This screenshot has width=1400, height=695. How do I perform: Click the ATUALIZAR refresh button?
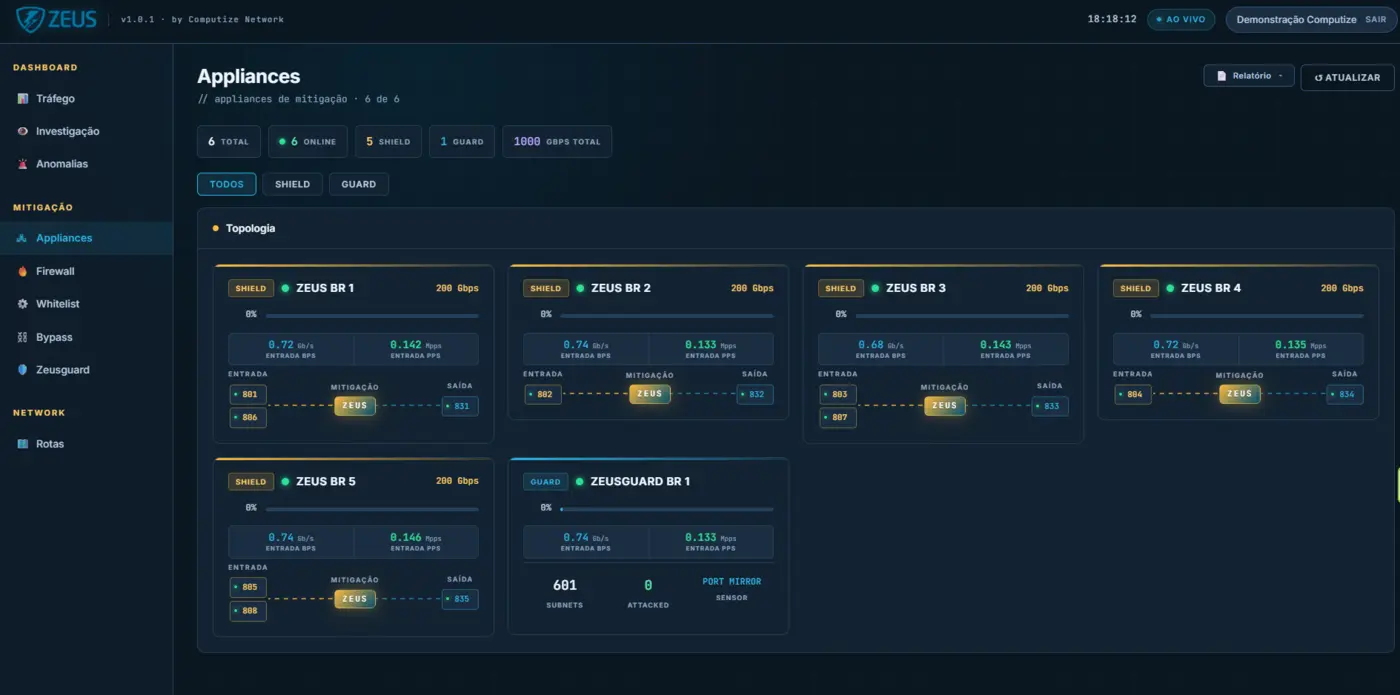[x=1347, y=77]
